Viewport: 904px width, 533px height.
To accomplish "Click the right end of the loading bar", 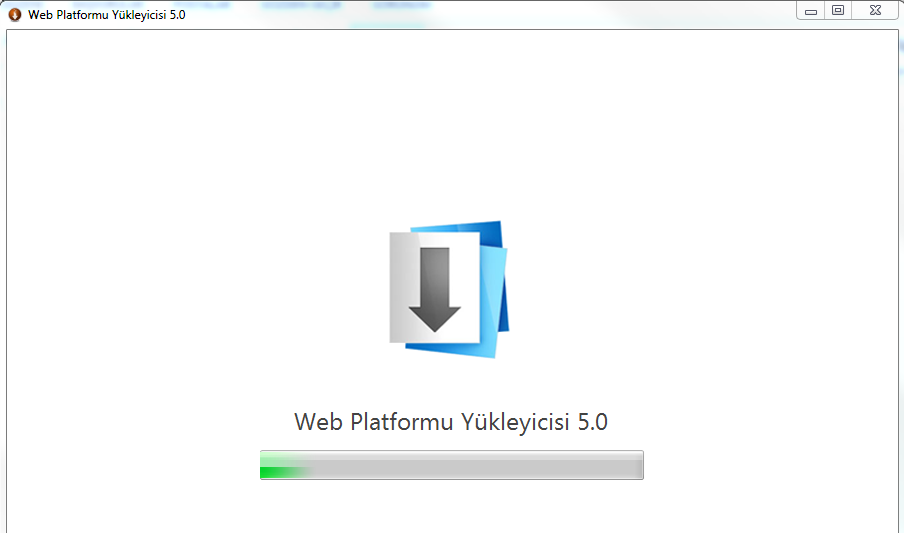I will [x=639, y=466].
